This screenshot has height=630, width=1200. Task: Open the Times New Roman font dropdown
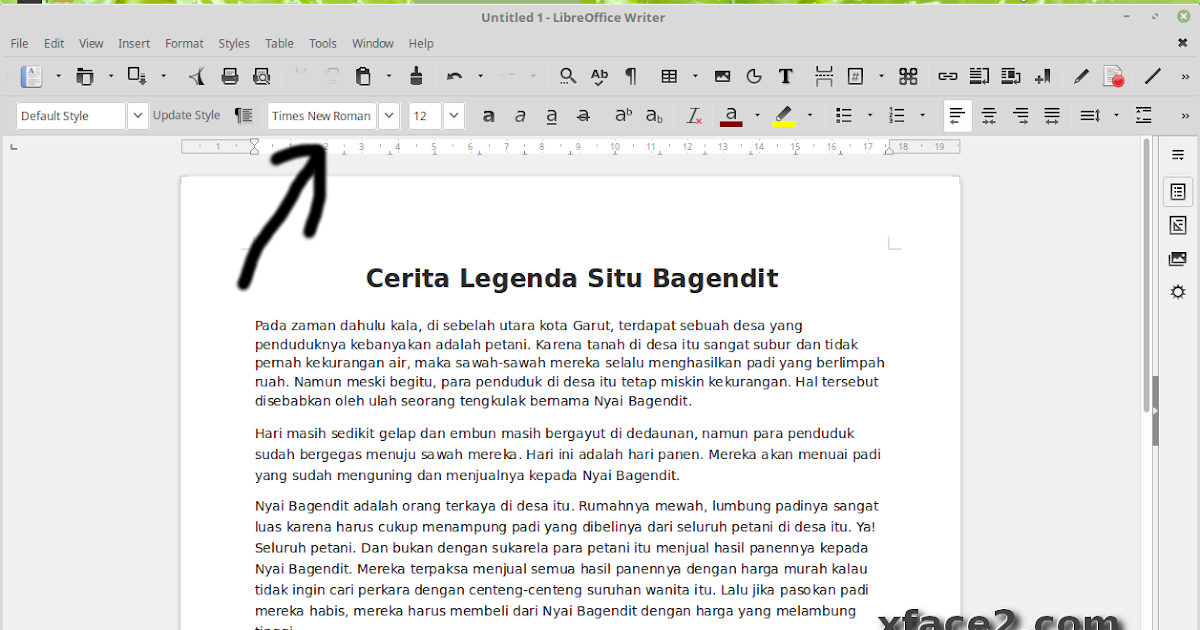click(388, 115)
